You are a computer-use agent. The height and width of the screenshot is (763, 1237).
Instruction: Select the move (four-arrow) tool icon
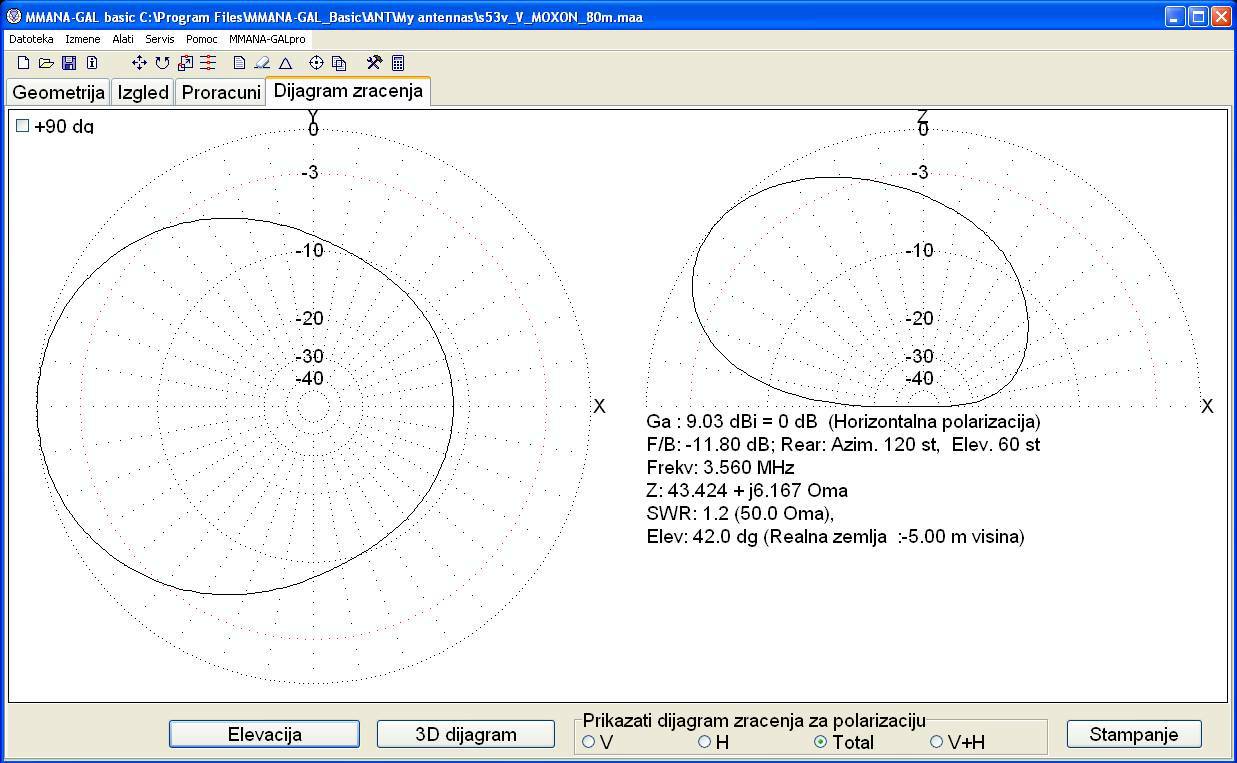[139, 63]
